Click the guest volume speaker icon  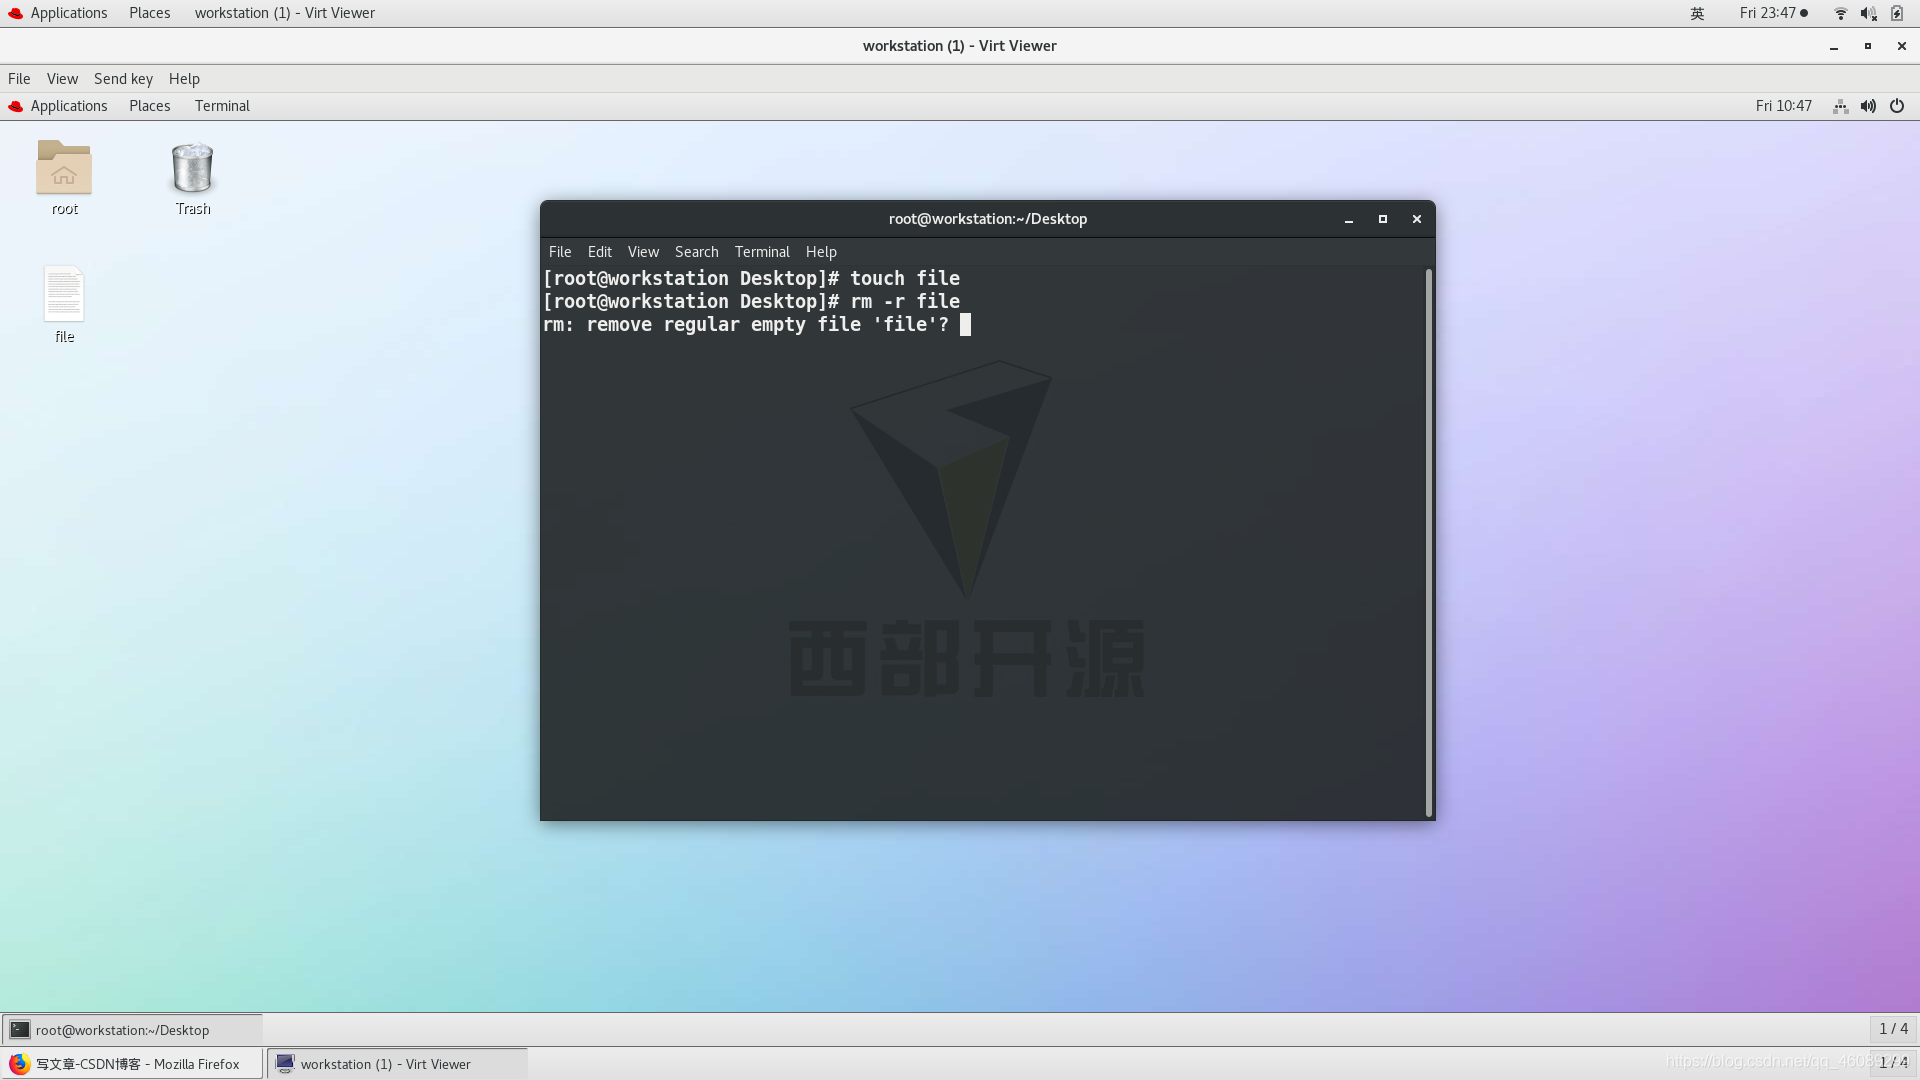coord(1868,106)
